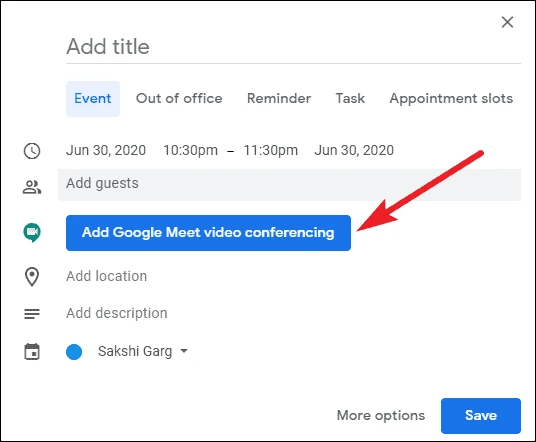Select the Task tab

(x=350, y=98)
